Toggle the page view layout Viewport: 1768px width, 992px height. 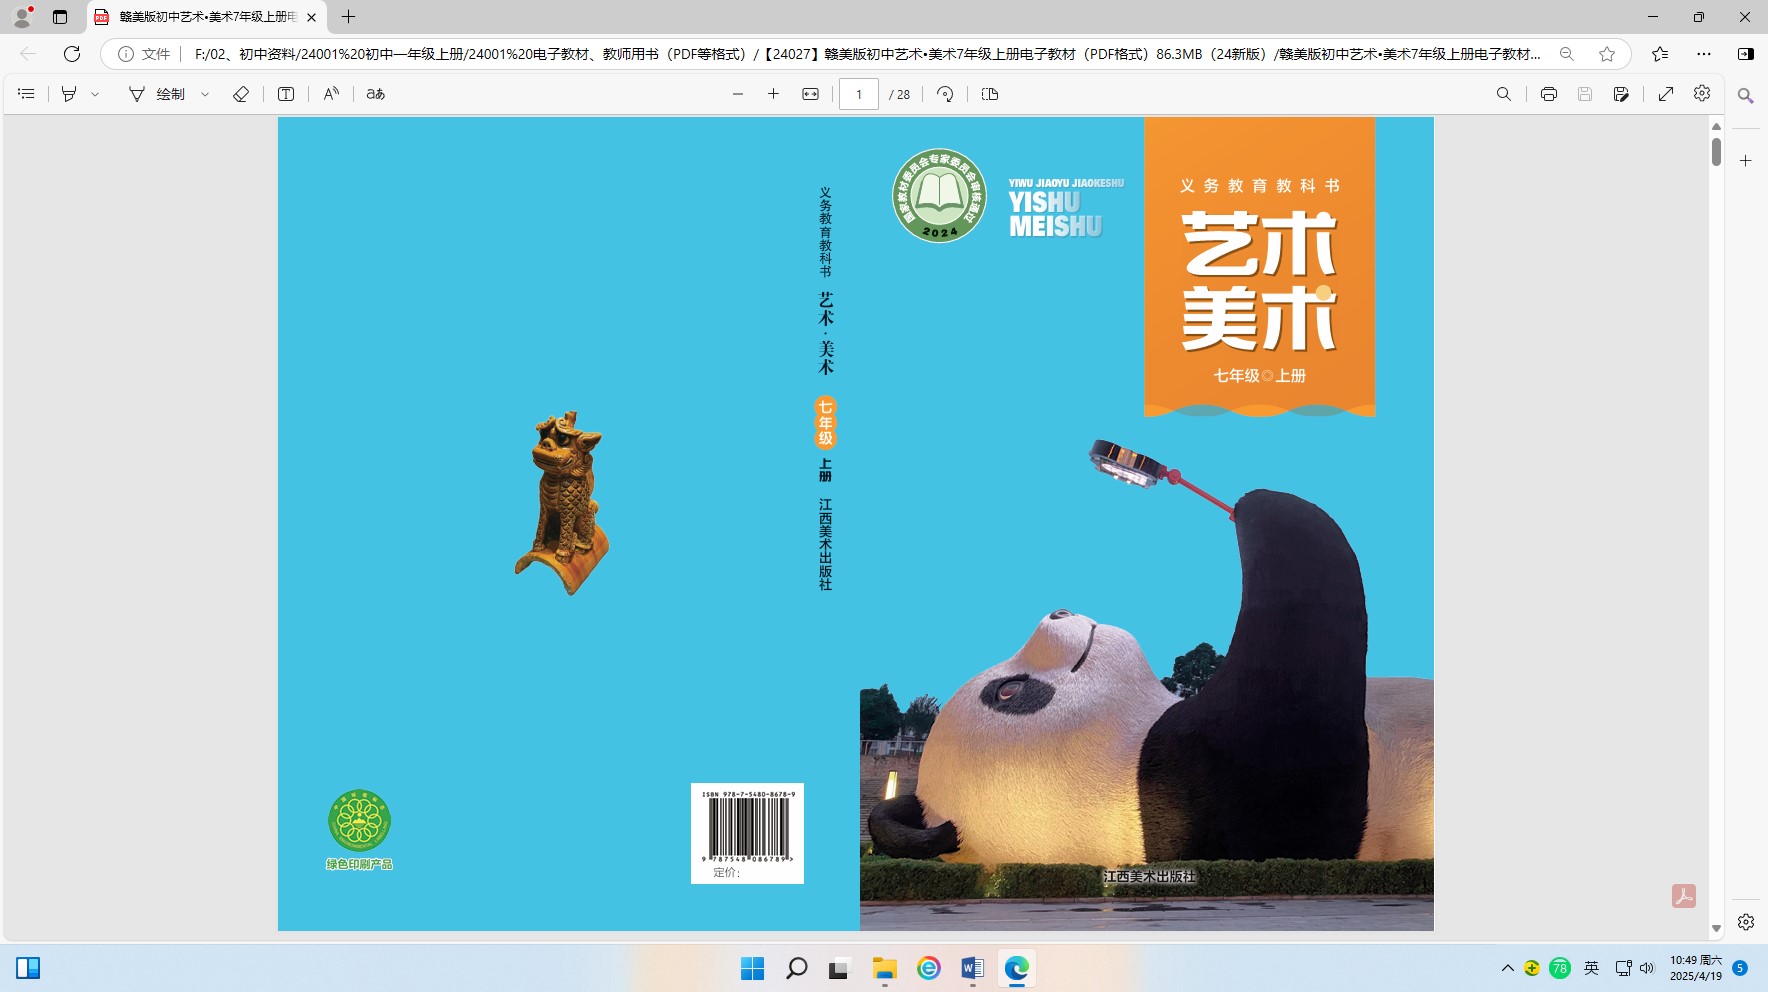[990, 94]
